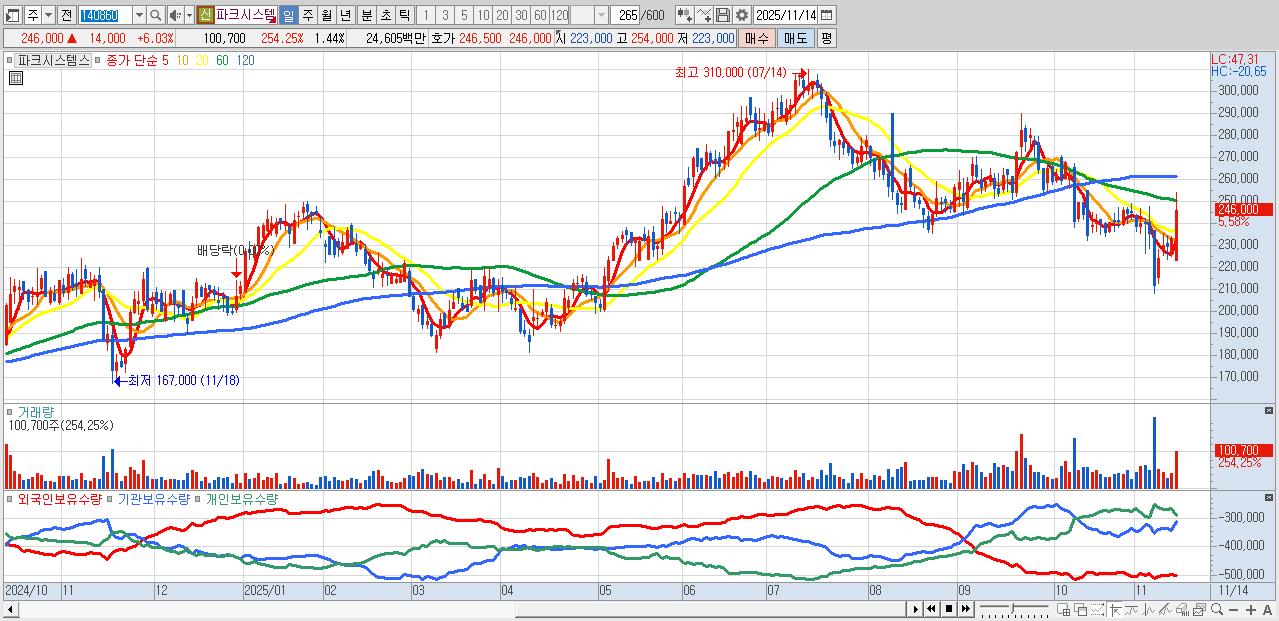This screenshot has width=1279, height=621.
Task: Click the stop button in bottom playback bar
Action: coord(949,609)
